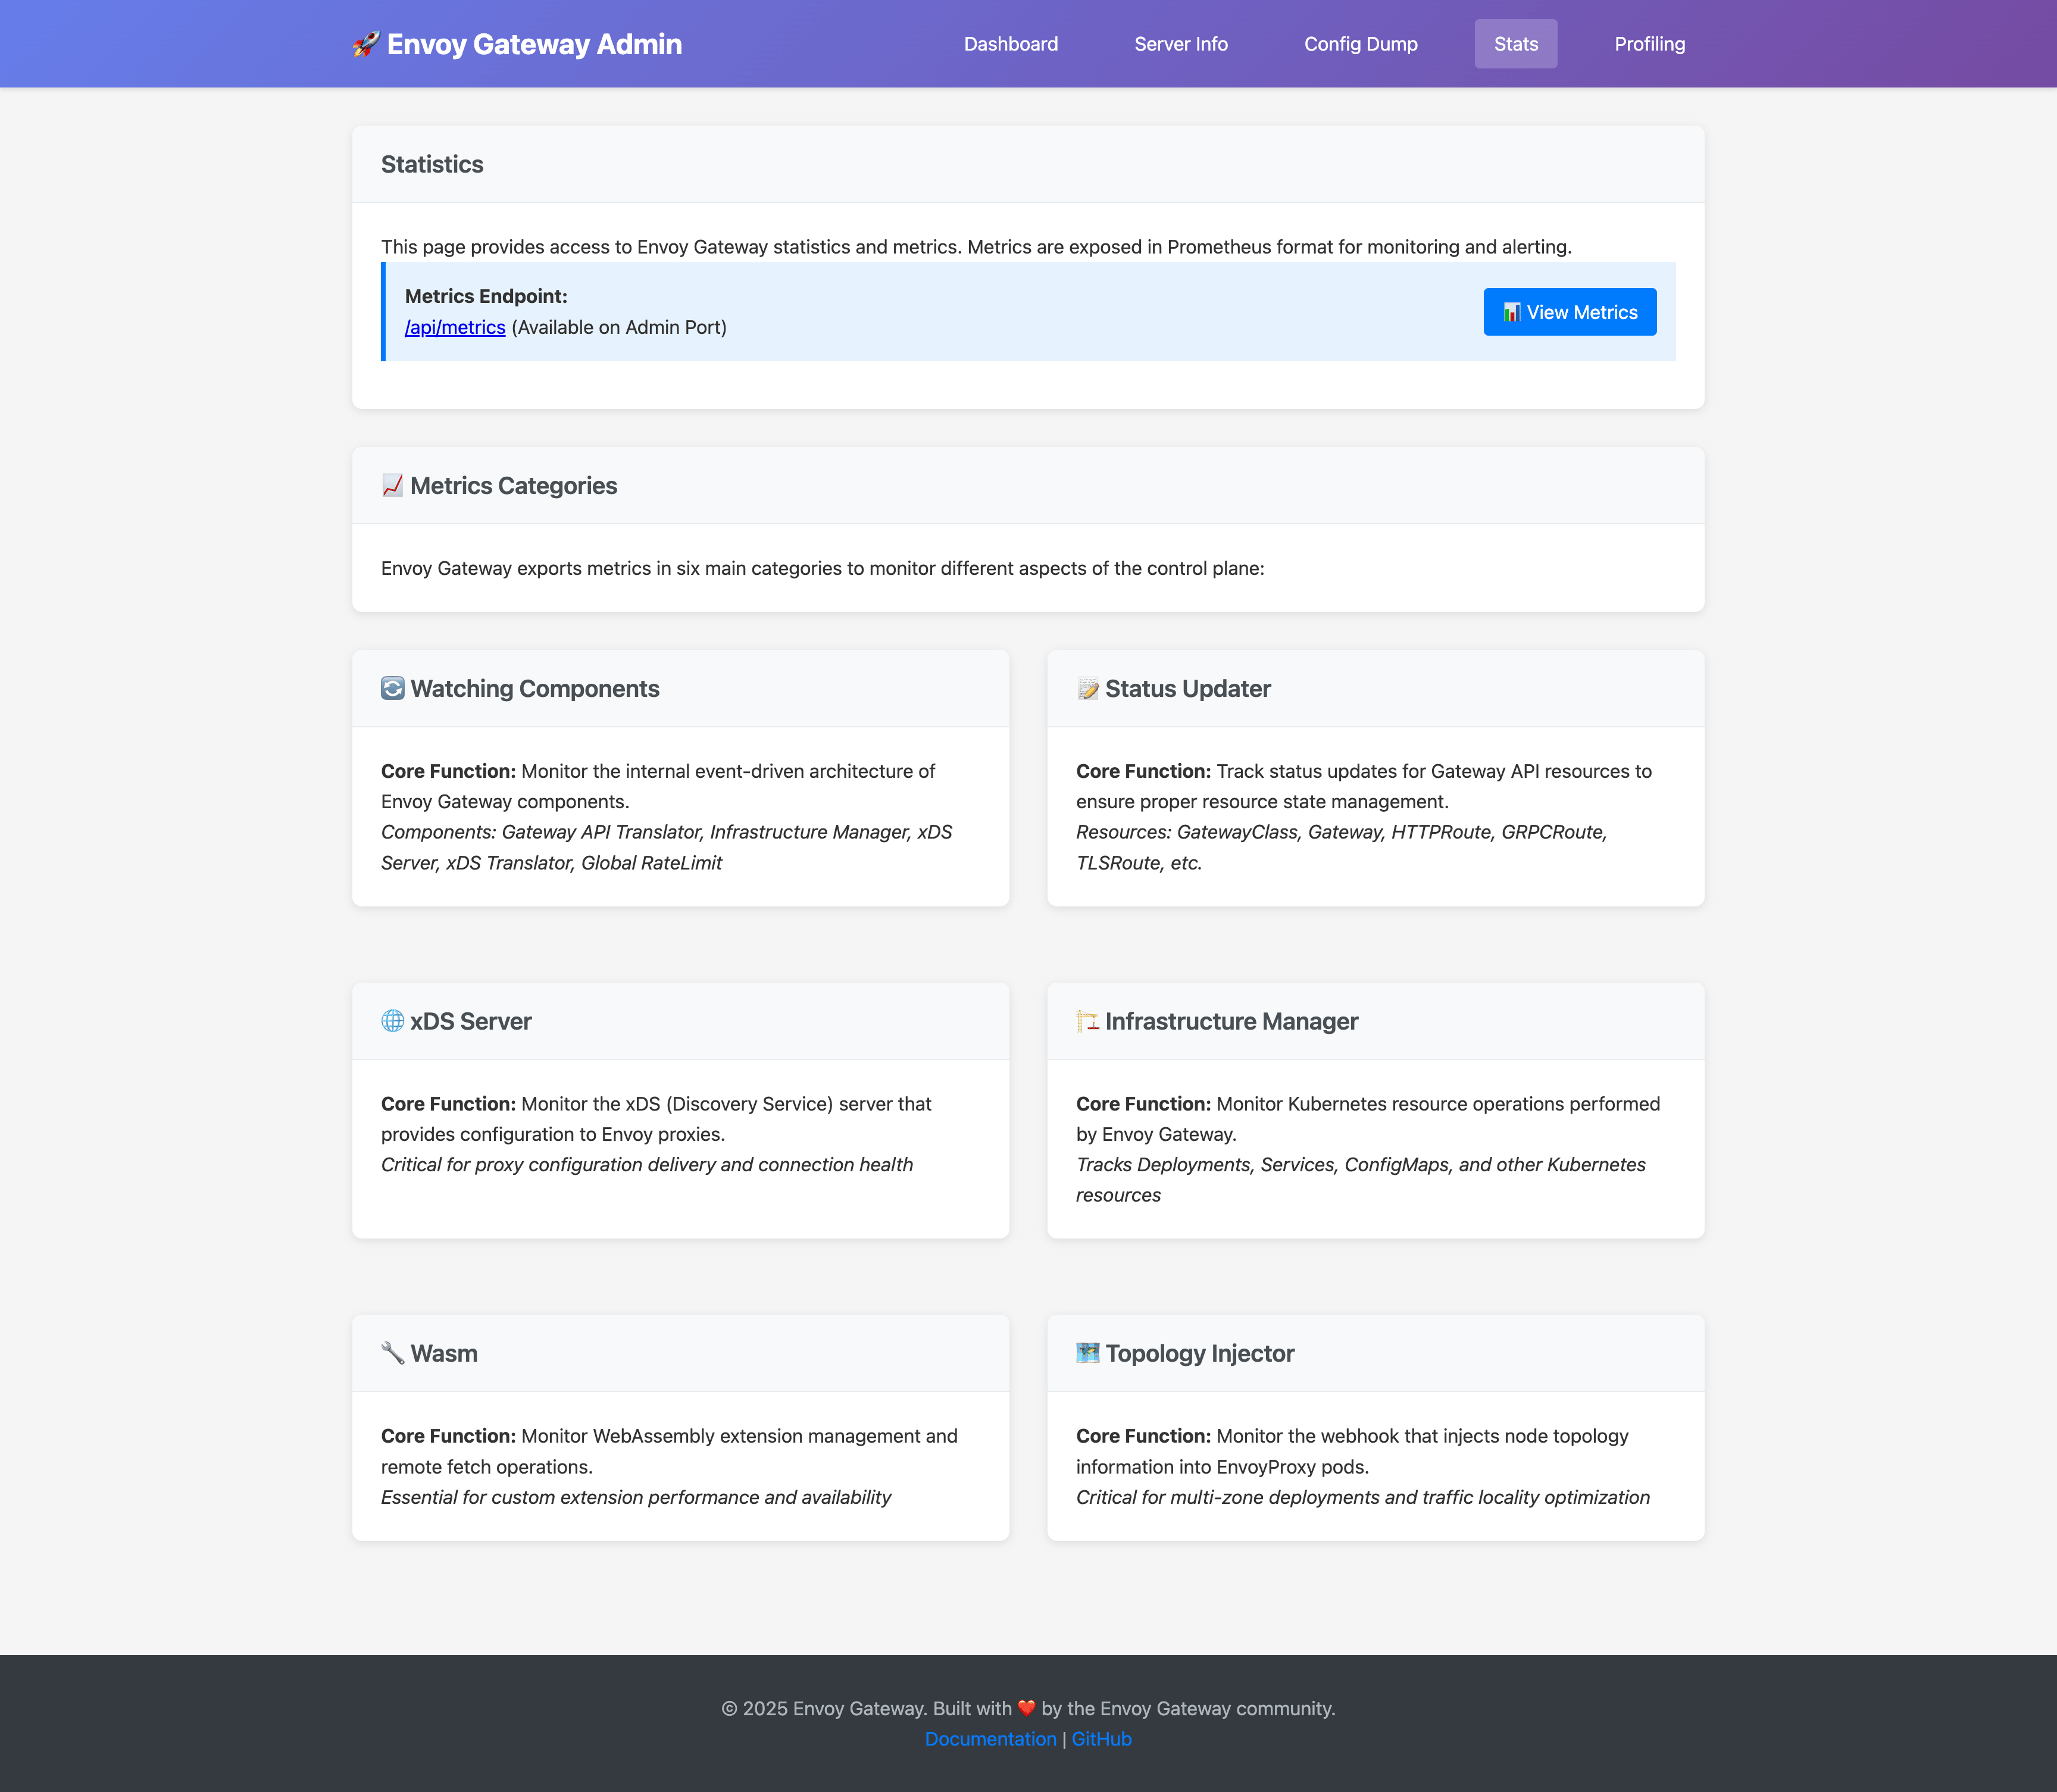This screenshot has height=1792, width=2057.
Task: Click the wrench icon on Wasm card
Action: point(391,1353)
